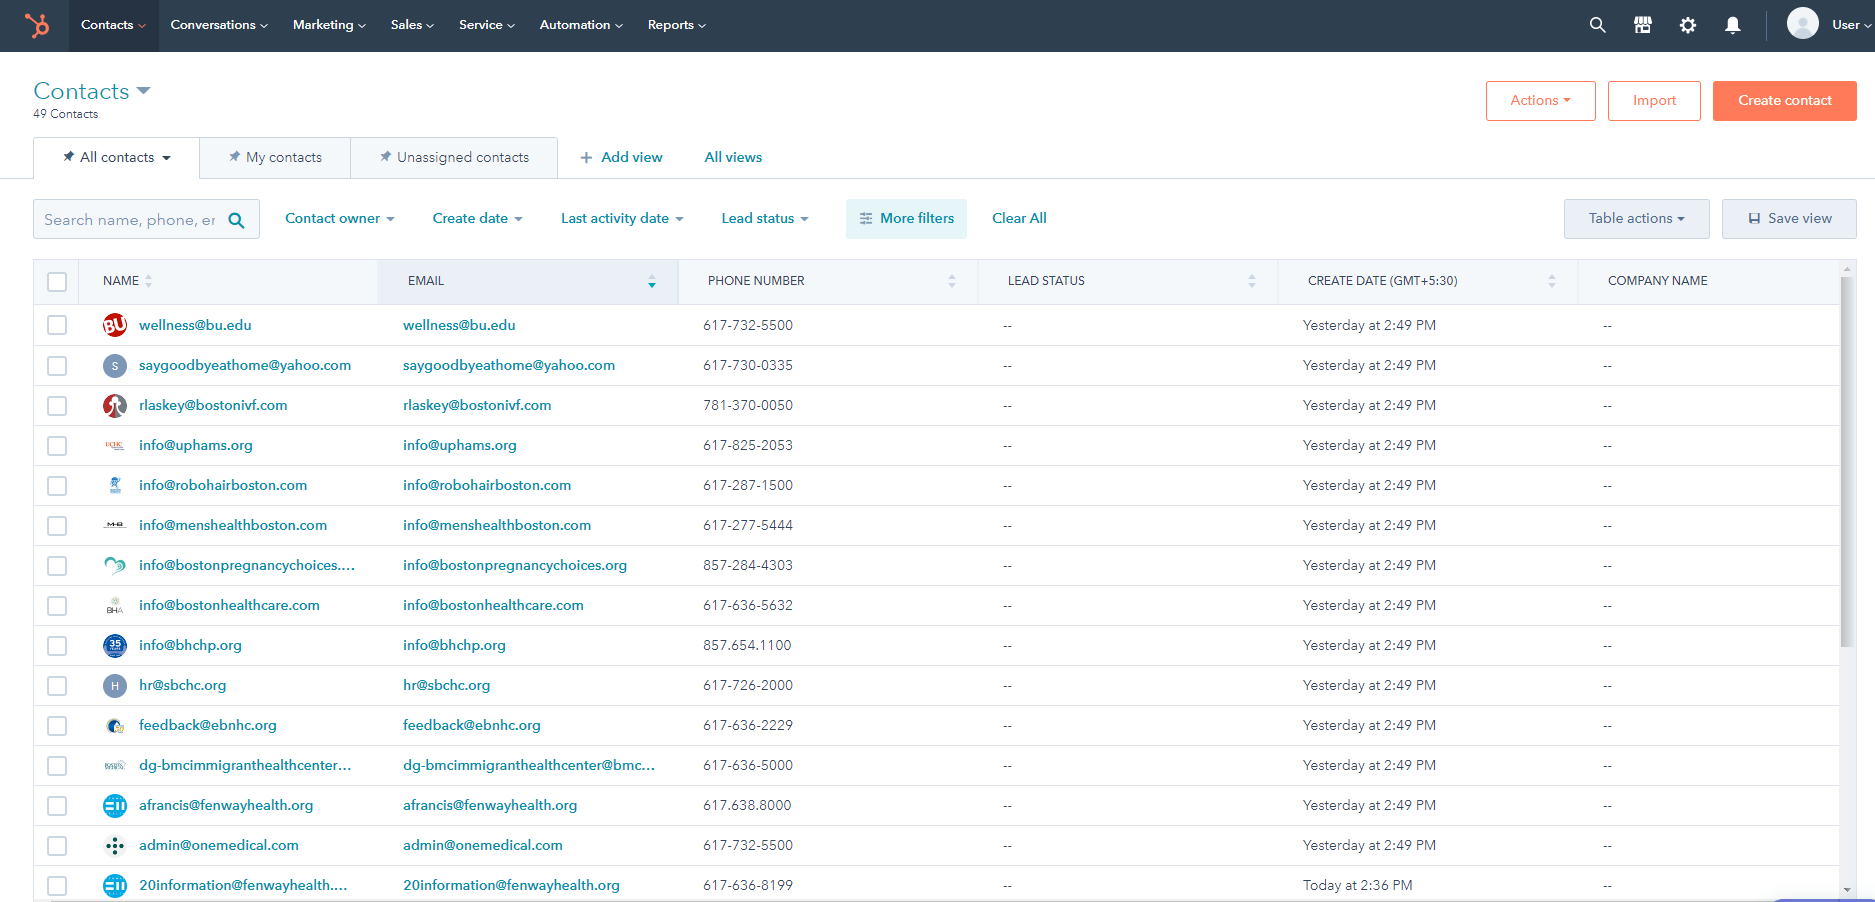1875x902 pixels.
Task: Sort by Lead Status column arrows
Action: click(1252, 281)
